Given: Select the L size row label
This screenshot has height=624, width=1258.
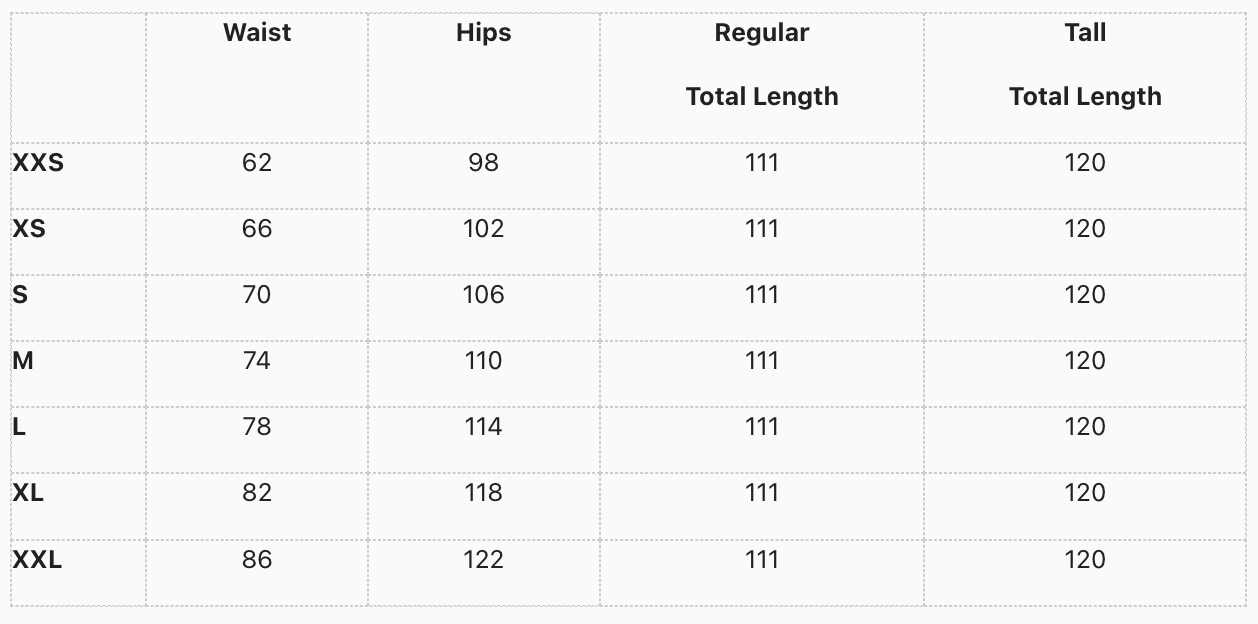Looking at the screenshot, I should [19, 427].
